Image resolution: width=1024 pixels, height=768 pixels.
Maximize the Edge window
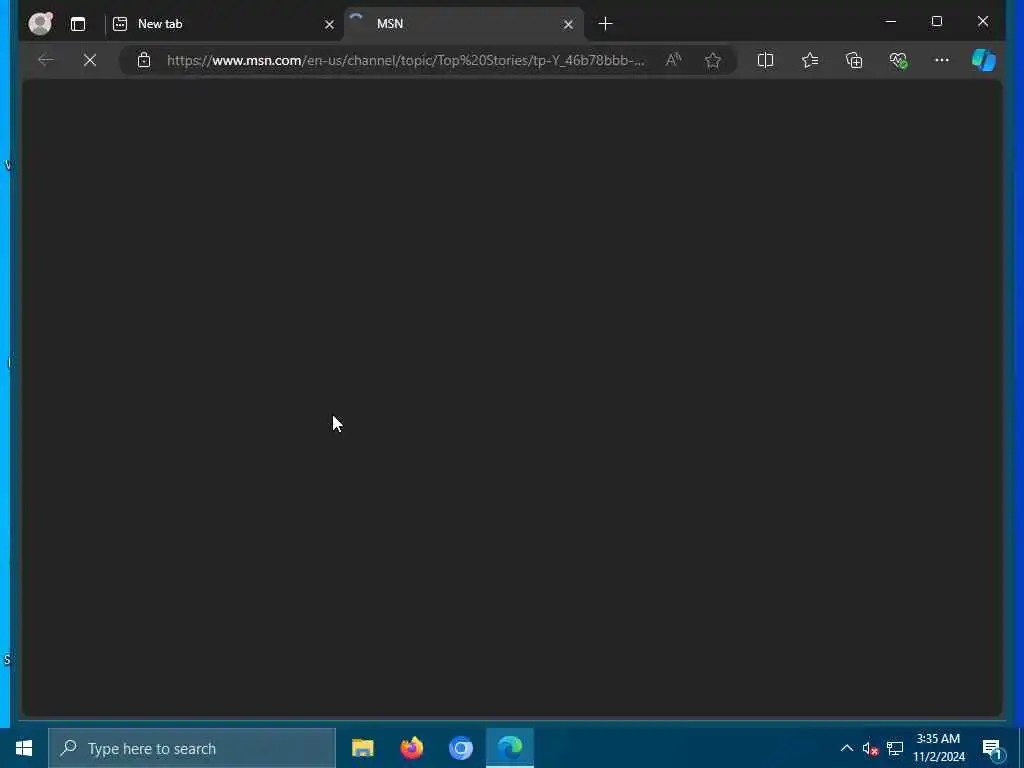[x=936, y=22]
